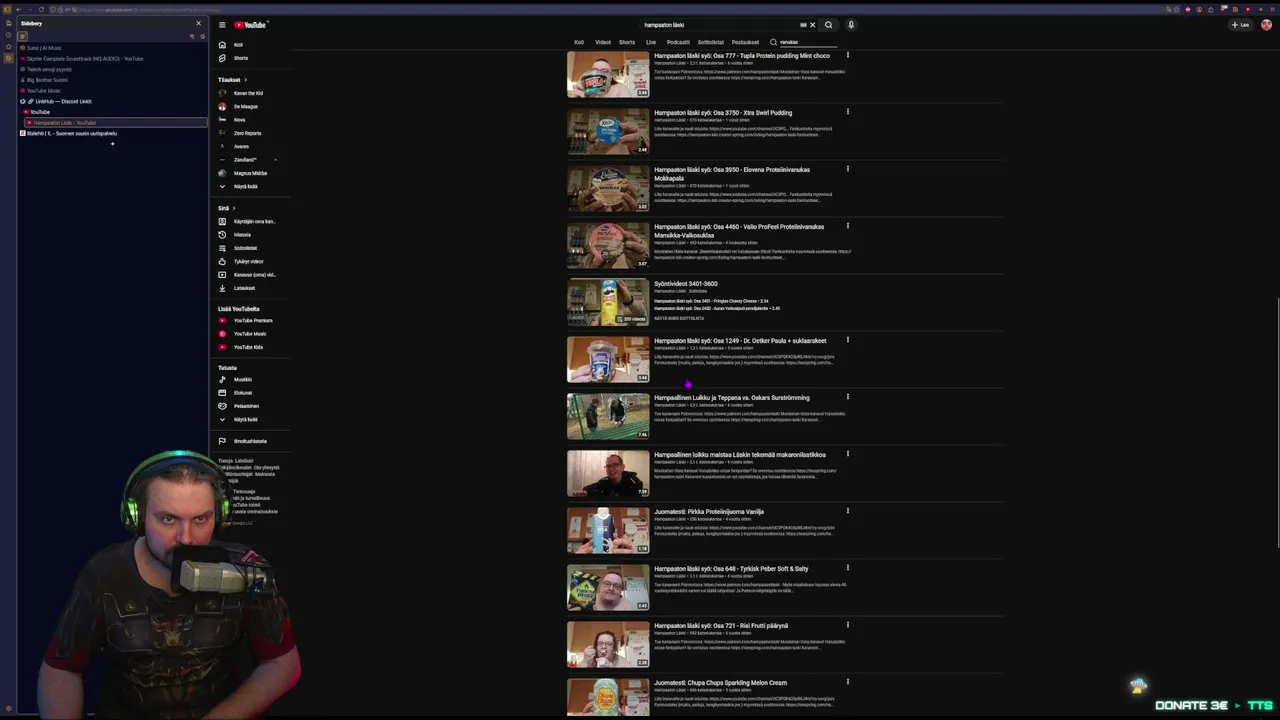Open the Xtra Swirl Pudding video thumbnail
Screen dimensions: 1280x720
click(x=608, y=132)
